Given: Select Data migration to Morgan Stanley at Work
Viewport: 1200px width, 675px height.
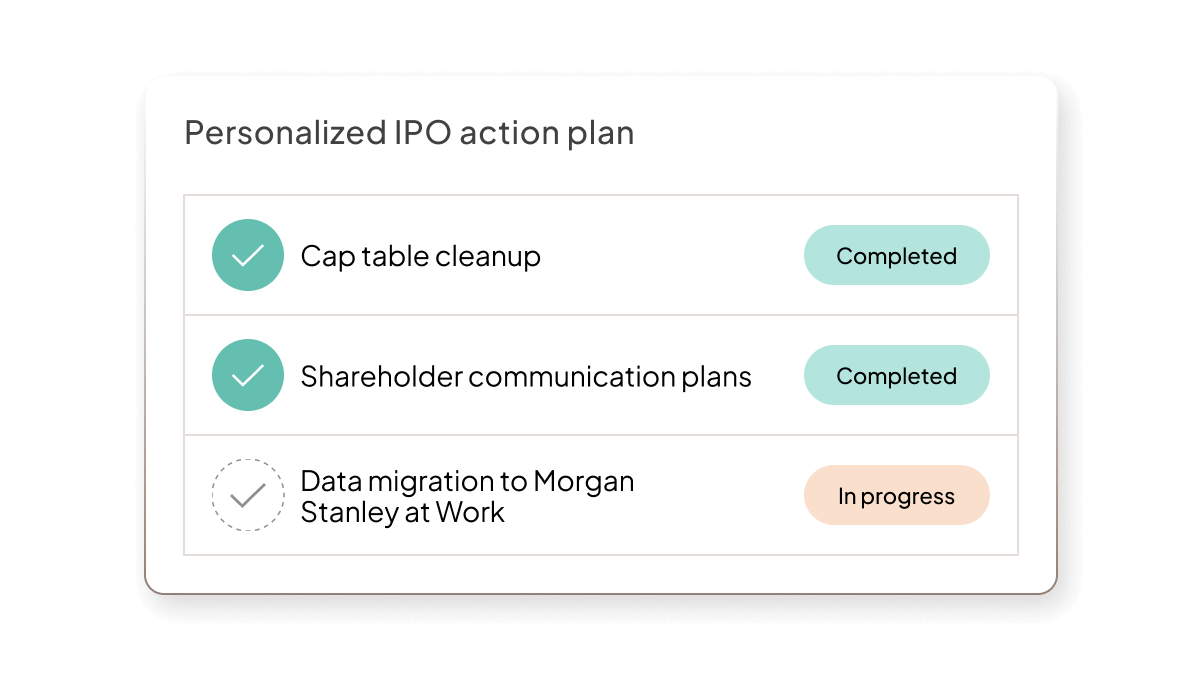Looking at the screenshot, I should click(467, 496).
